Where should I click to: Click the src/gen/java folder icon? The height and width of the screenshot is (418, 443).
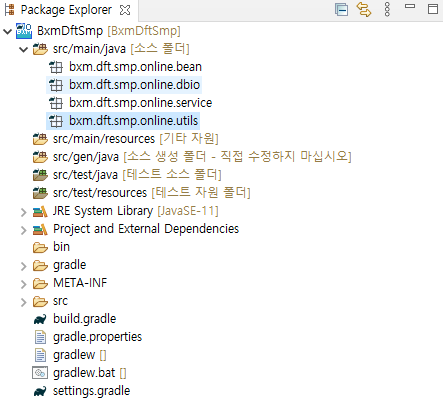coord(40,157)
